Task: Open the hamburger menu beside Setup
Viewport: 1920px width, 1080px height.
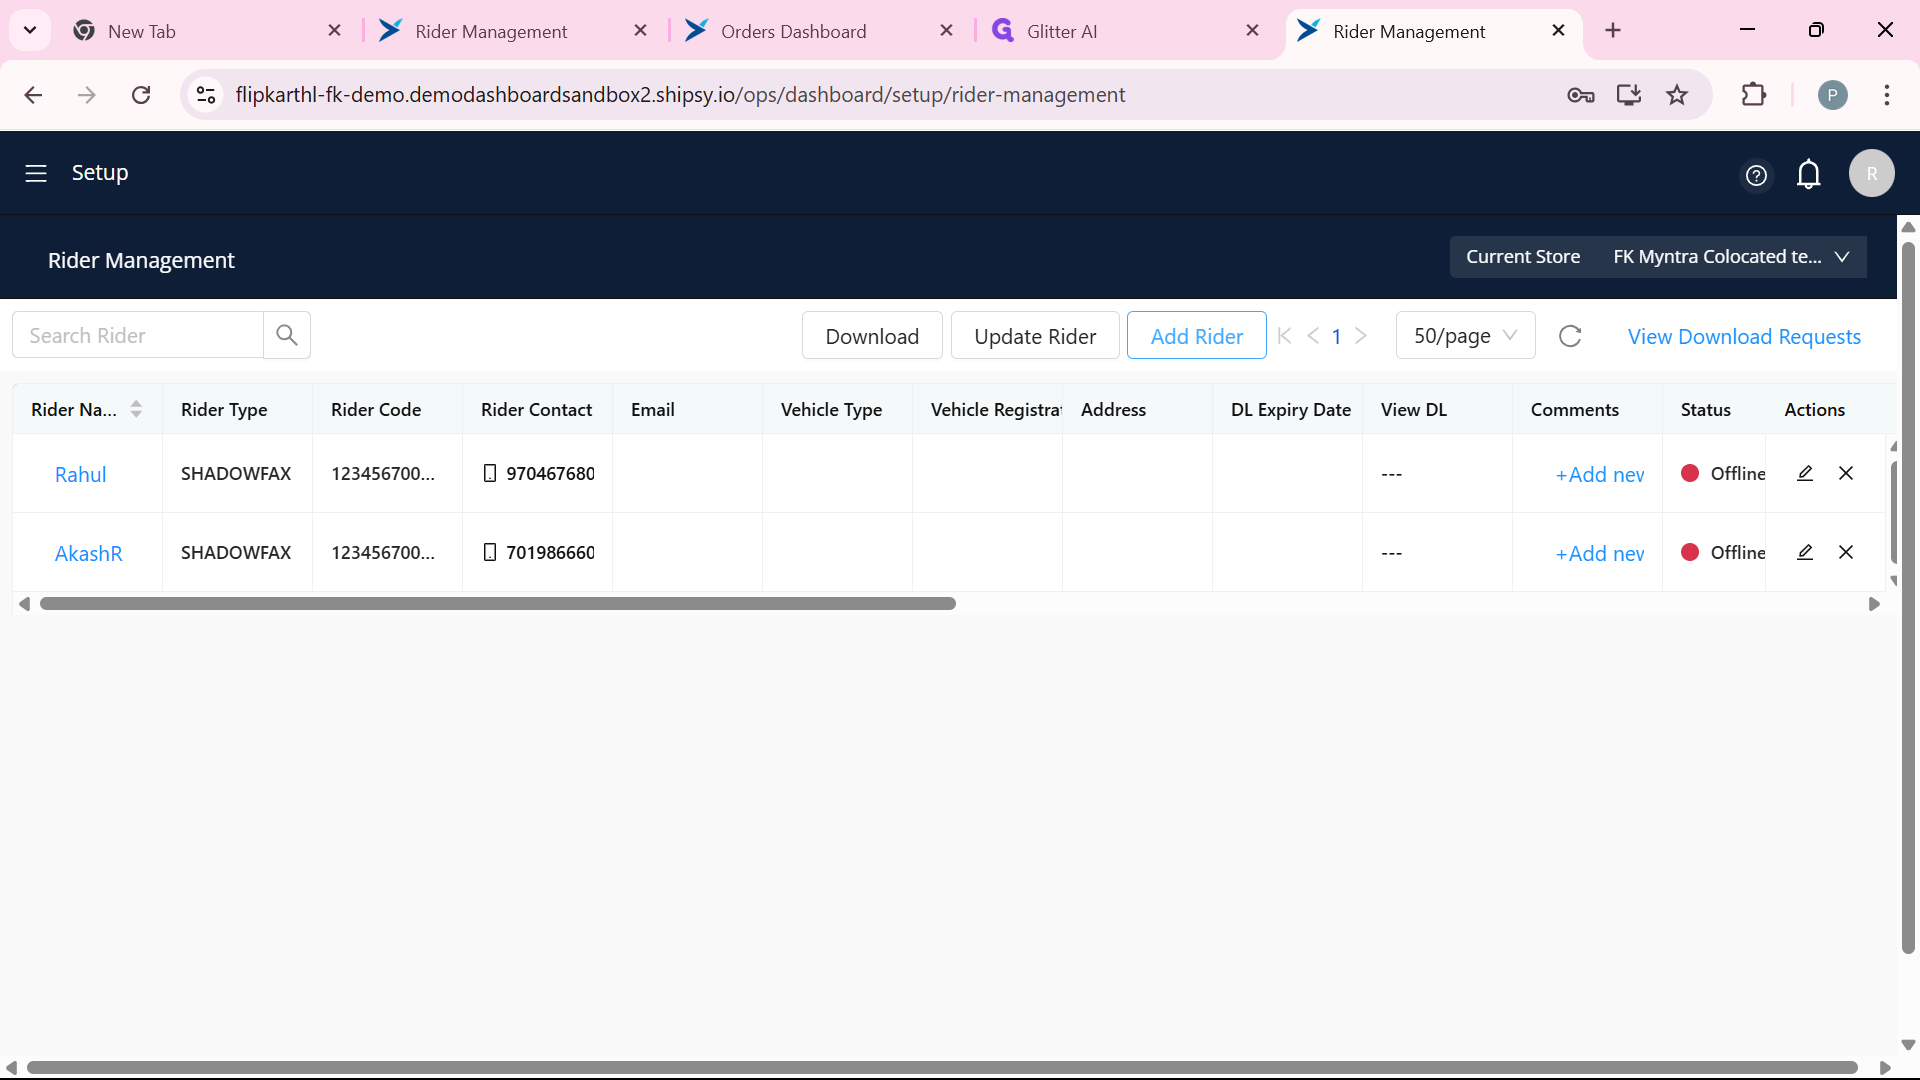Action: pos(36,173)
